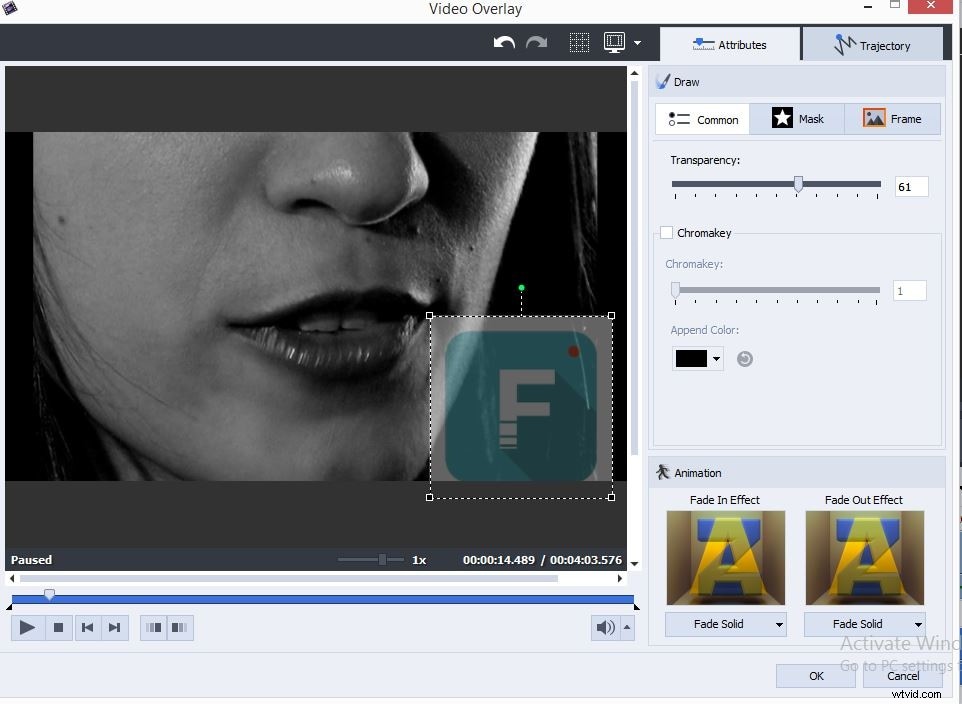This screenshot has height=704, width=962.
Task: Click the monitor display icon on the toolbar
Action: (x=613, y=43)
